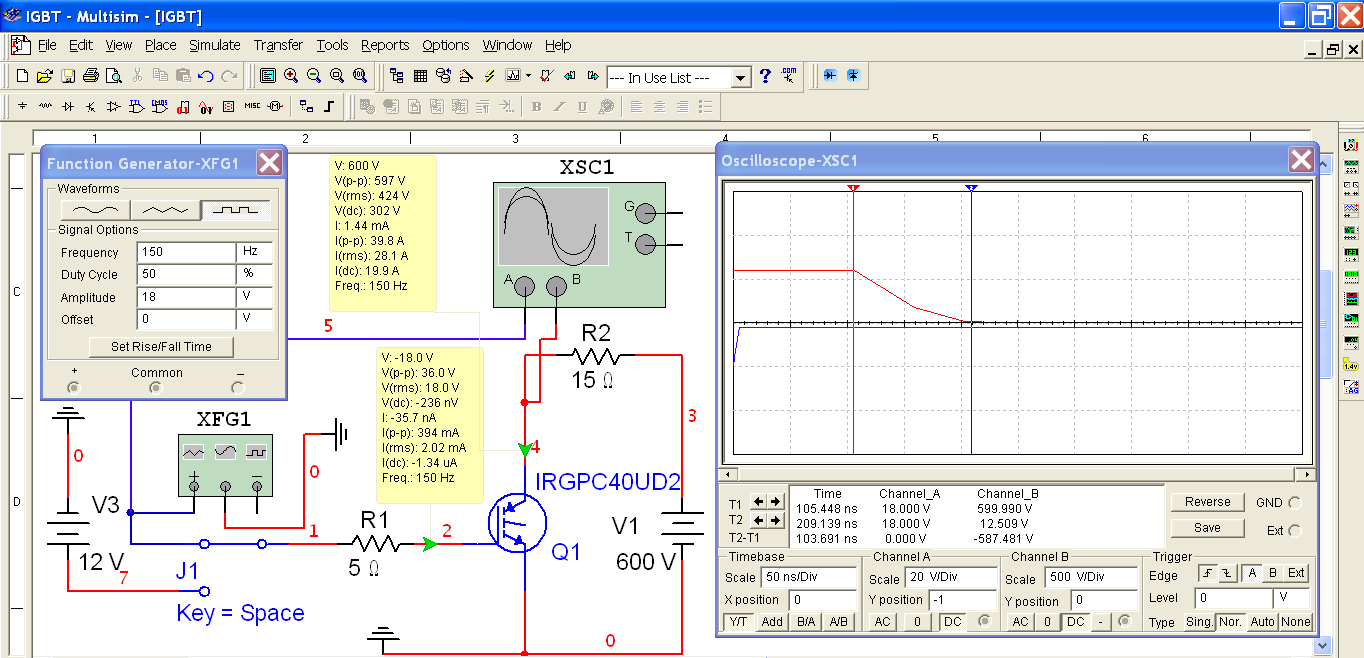Open the Transfer menu
The height and width of the screenshot is (658, 1364).
pyautogui.click(x=278, y=45)
